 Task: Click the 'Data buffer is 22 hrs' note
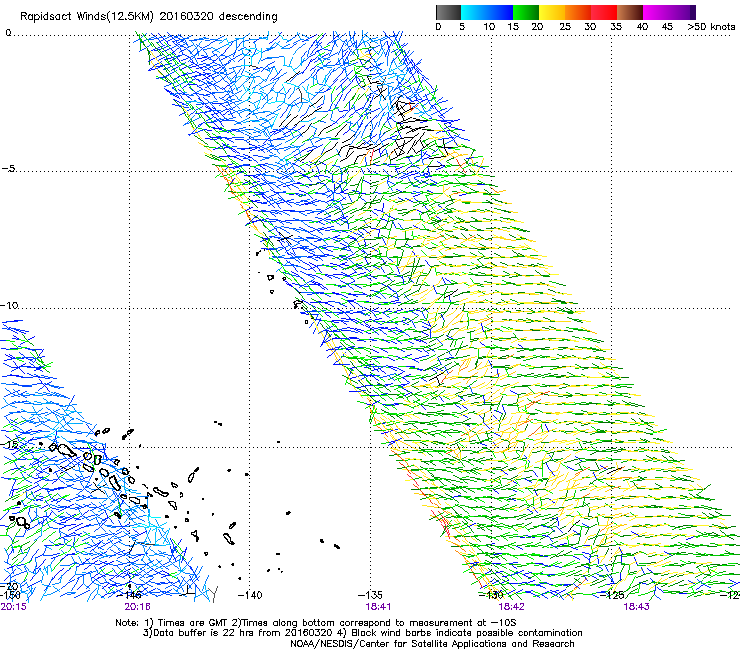[x=362, y=633]
